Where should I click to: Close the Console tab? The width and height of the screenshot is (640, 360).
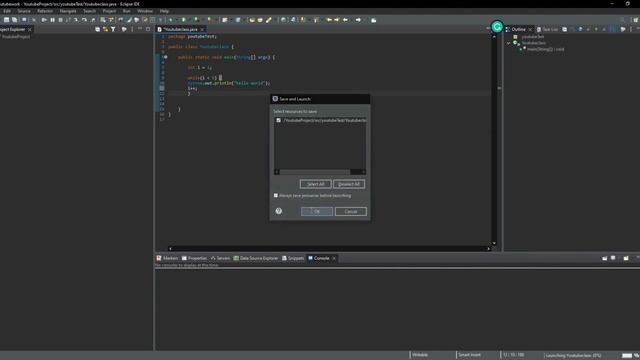334,258
